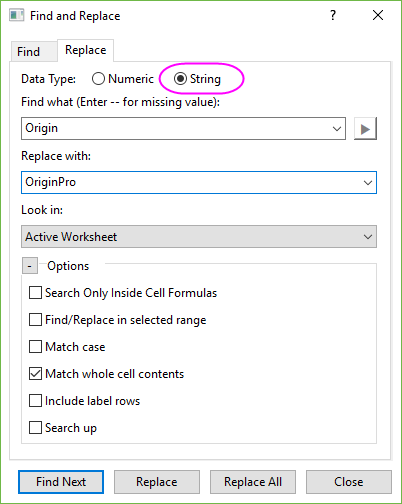
Task: Expand the Replace with dropdown arrow
Action: [x=368, y=183]
